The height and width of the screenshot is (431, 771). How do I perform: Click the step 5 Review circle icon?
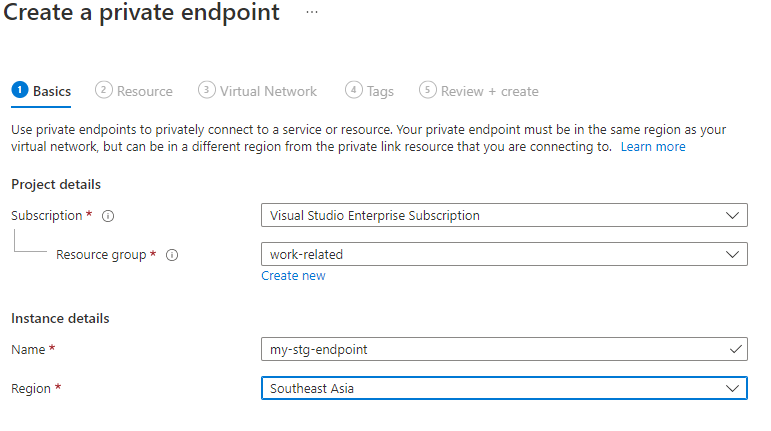tap(427, 90)
